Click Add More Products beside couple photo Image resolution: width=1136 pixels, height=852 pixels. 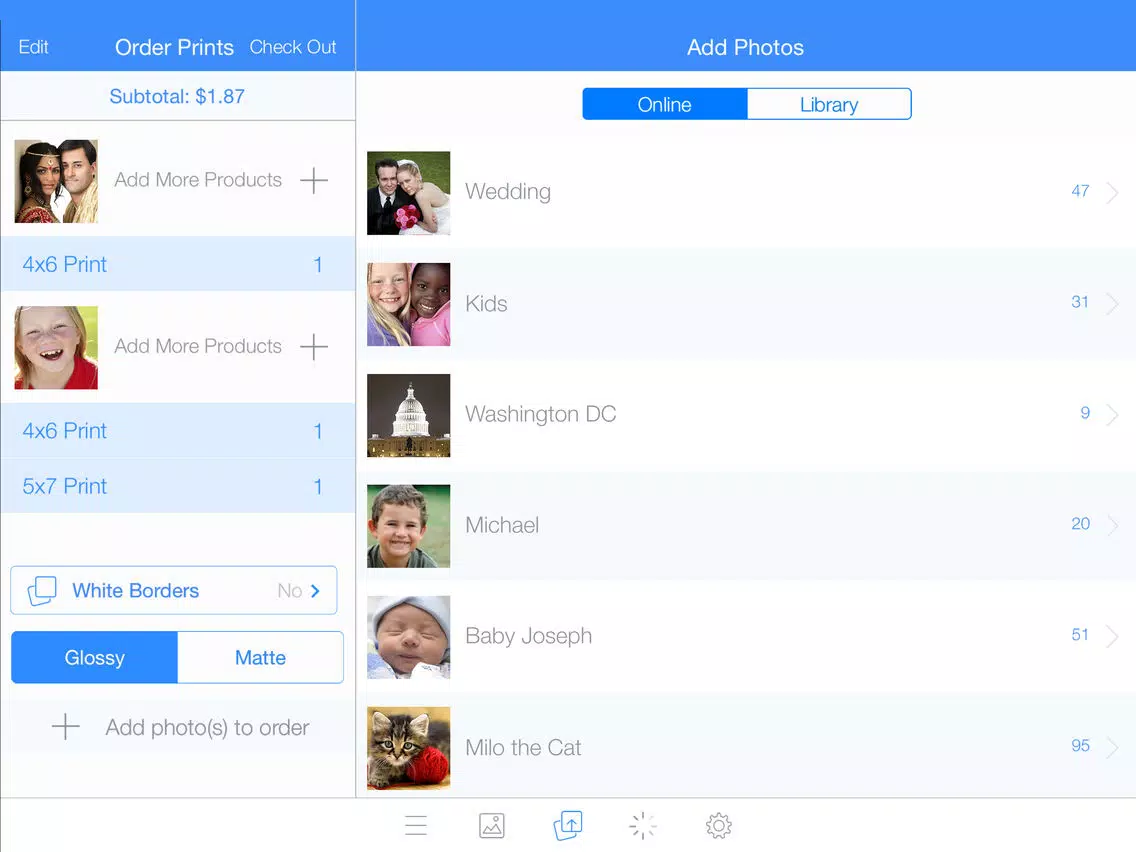tap(198, 180)
